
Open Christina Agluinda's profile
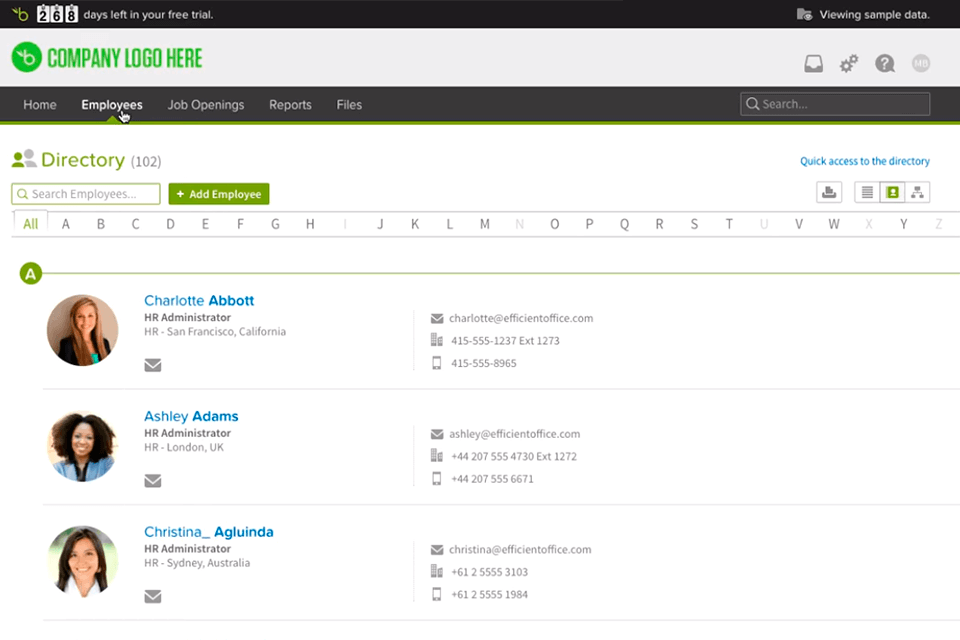(x=209, y=532)
